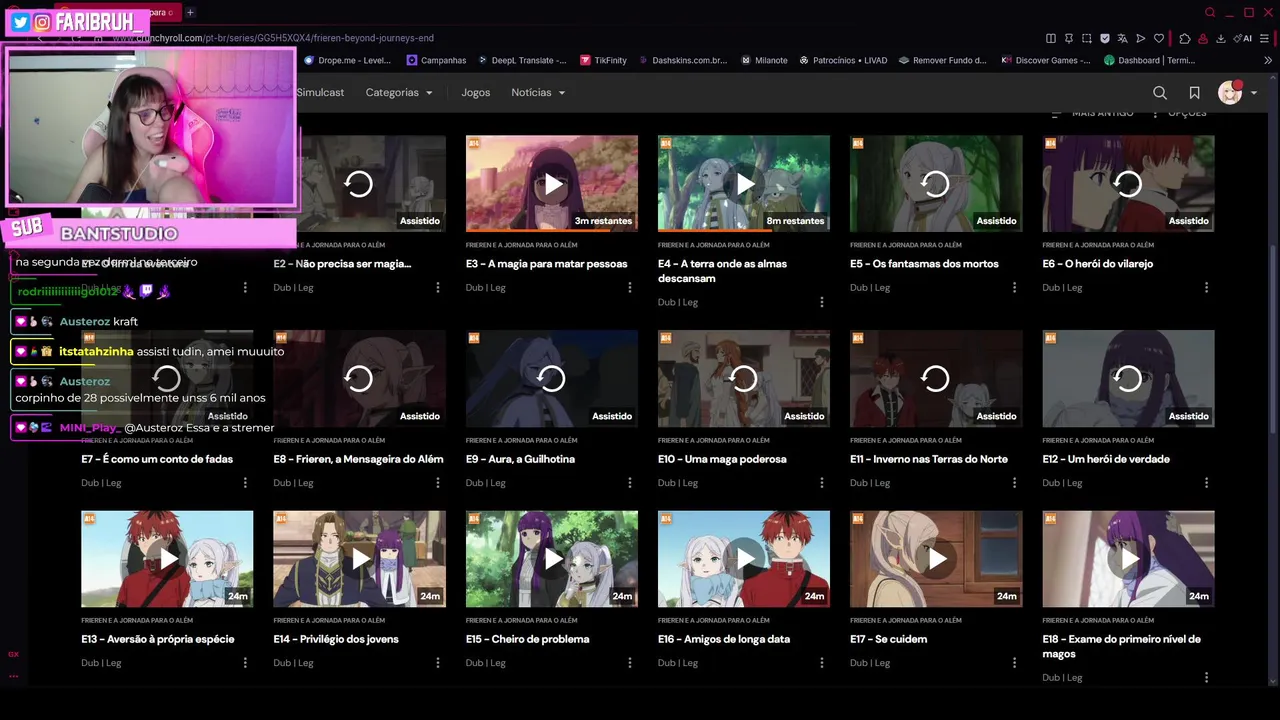The height and width of the screenshot is (720, 1280).
Task: Open the Discover Games bookmark
Action: [1046, 60]
